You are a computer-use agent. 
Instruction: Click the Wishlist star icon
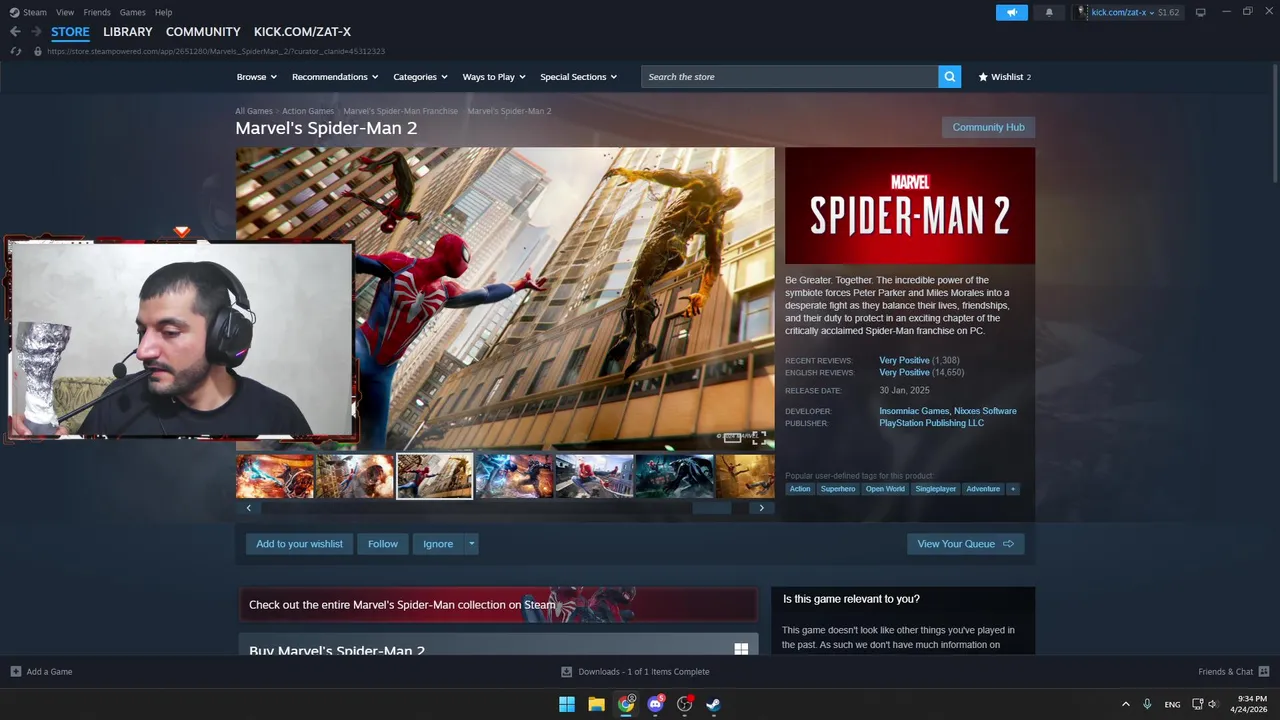983,77
